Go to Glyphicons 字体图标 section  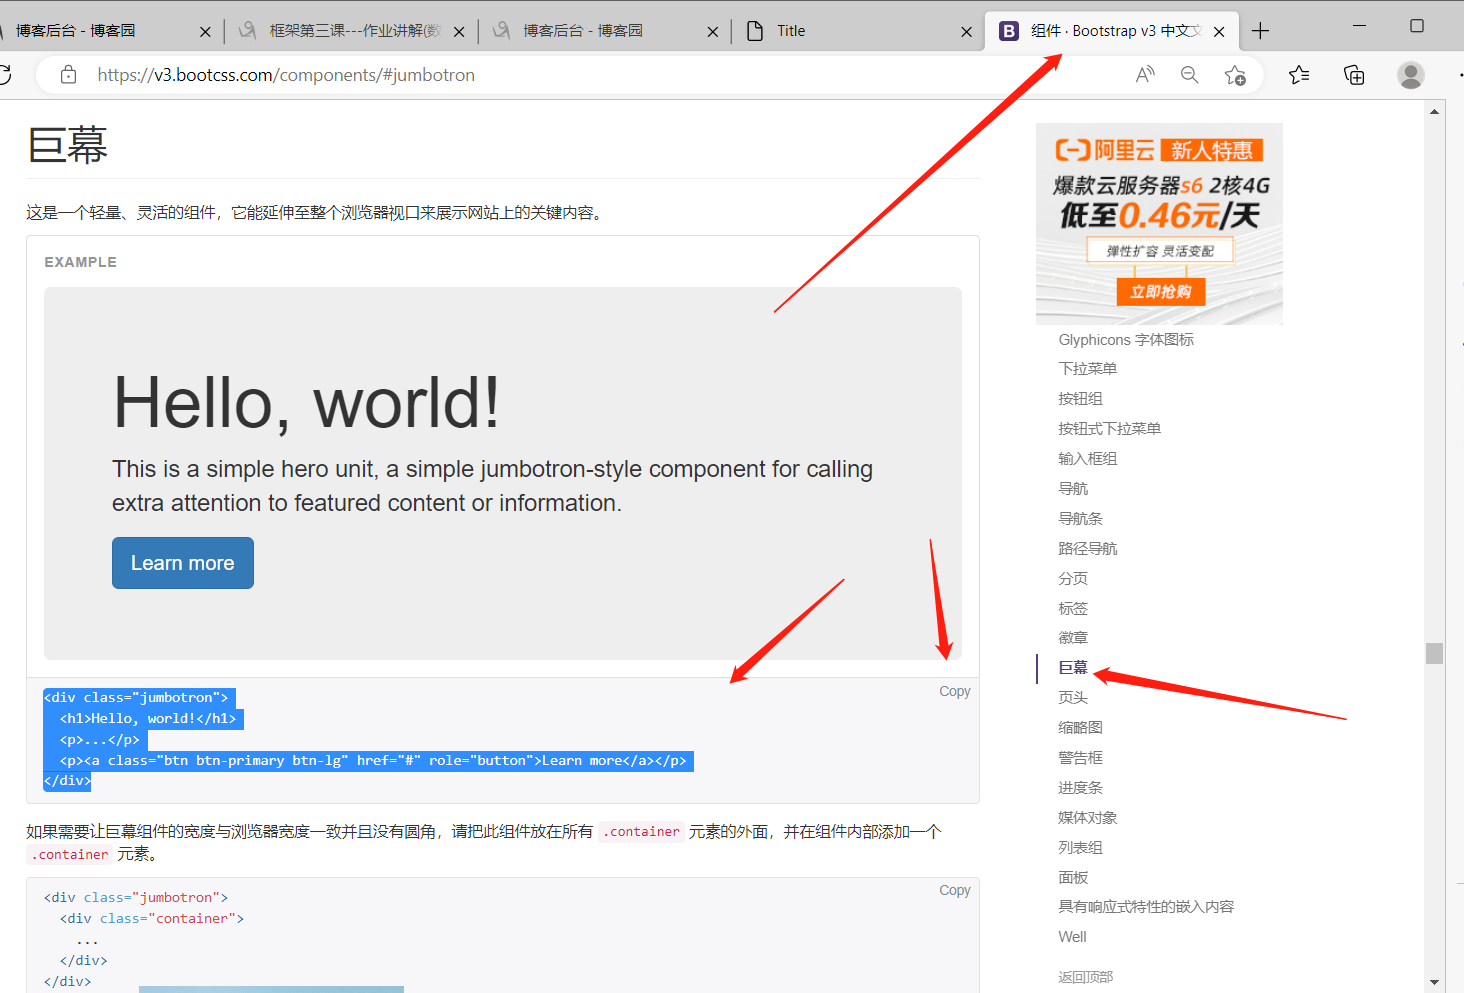click(1126, 340)
